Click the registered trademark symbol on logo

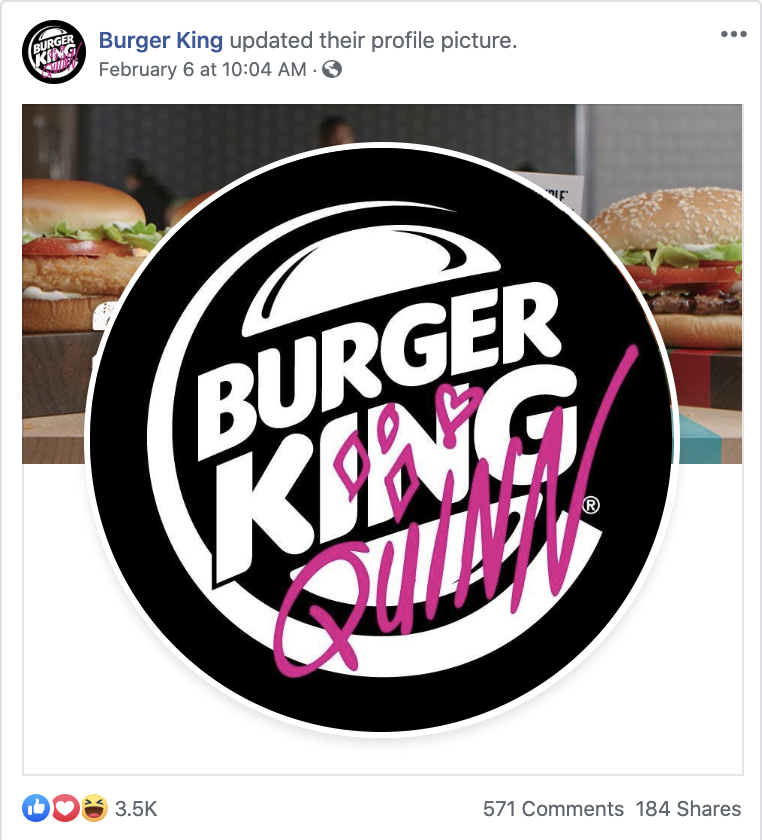coord(591,505)
